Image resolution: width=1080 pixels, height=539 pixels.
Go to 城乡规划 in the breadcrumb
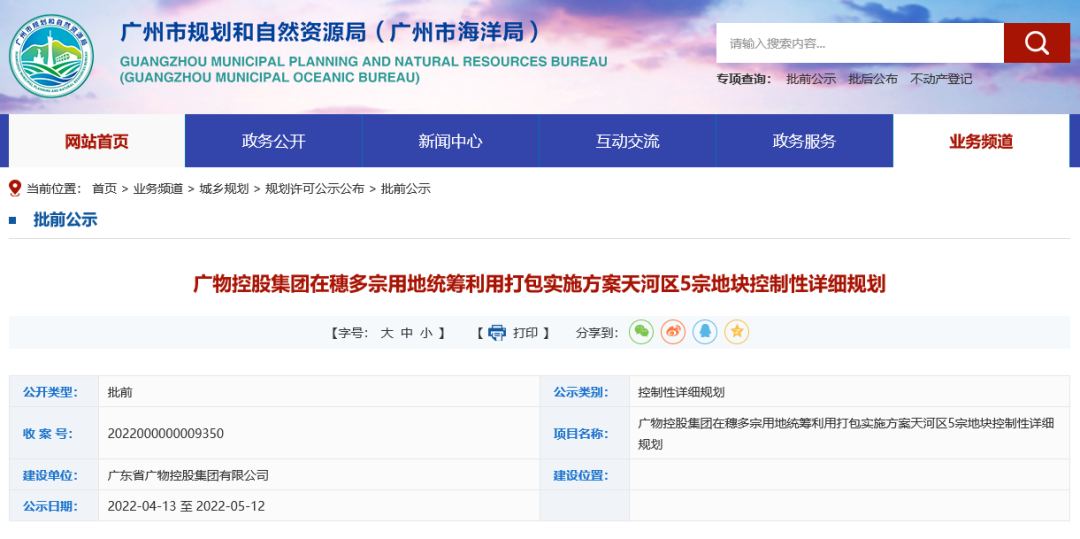click(x=224, y=189)
